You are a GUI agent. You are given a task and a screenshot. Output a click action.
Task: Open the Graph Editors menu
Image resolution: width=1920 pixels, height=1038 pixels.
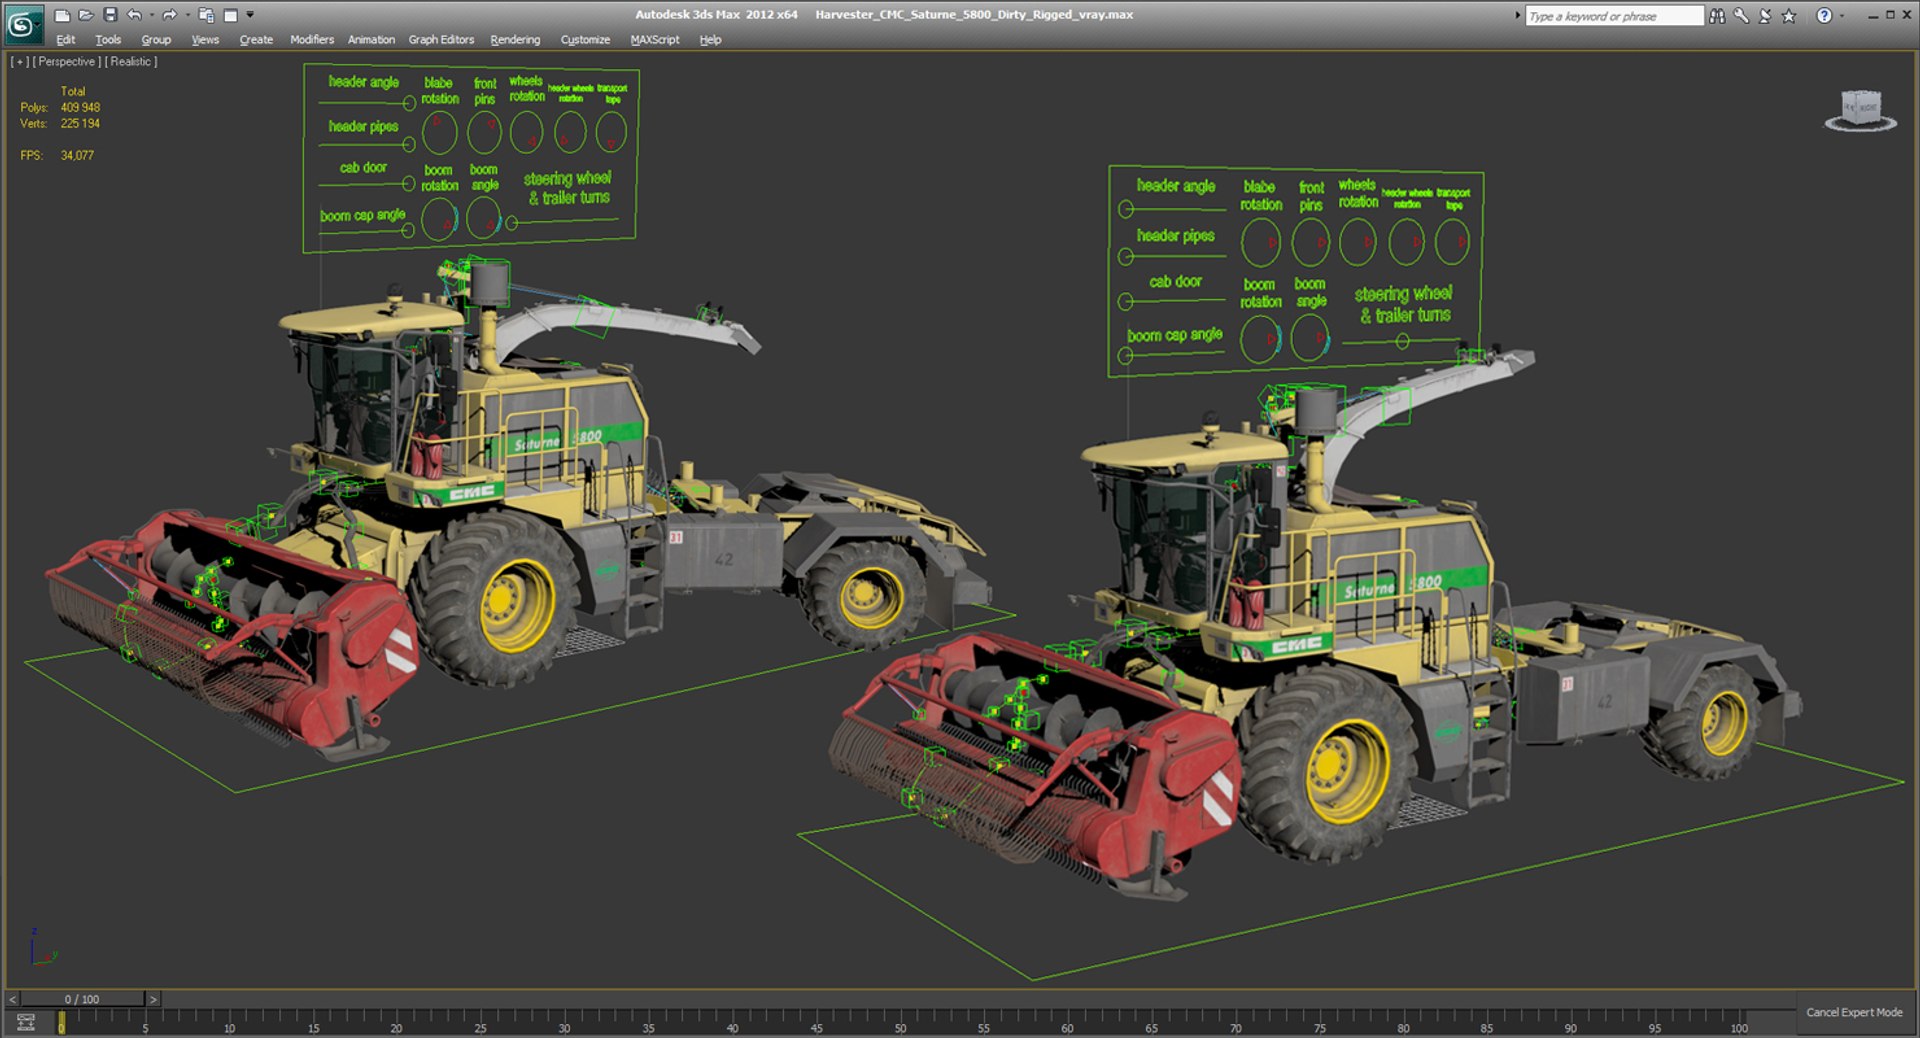pyautogui.click(x=441, y=40)
